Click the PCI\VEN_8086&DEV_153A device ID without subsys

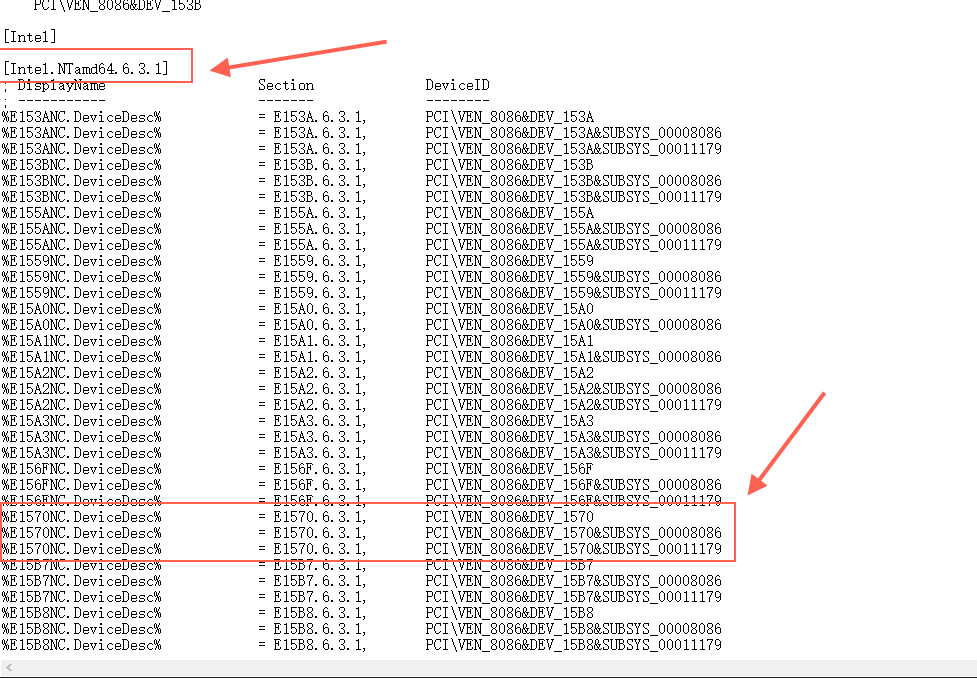(x=510, y=117)
